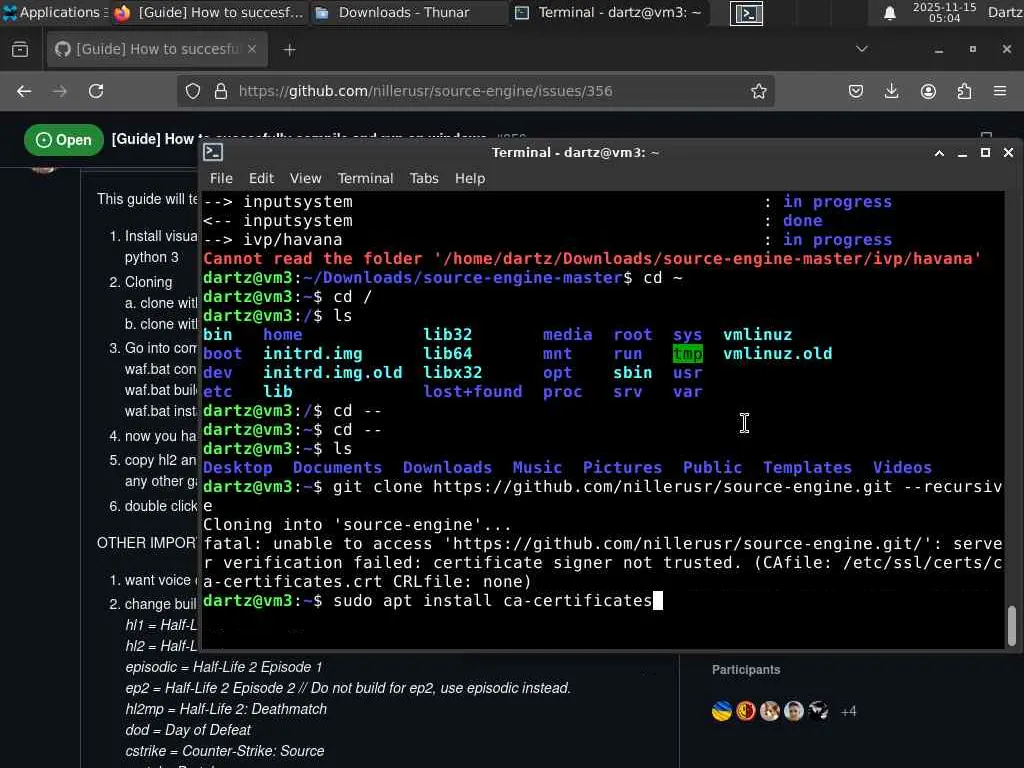Click the terminal window title icon
Image resolution: width=1024 pixels, height=768 pixels.
pos(213,152)
